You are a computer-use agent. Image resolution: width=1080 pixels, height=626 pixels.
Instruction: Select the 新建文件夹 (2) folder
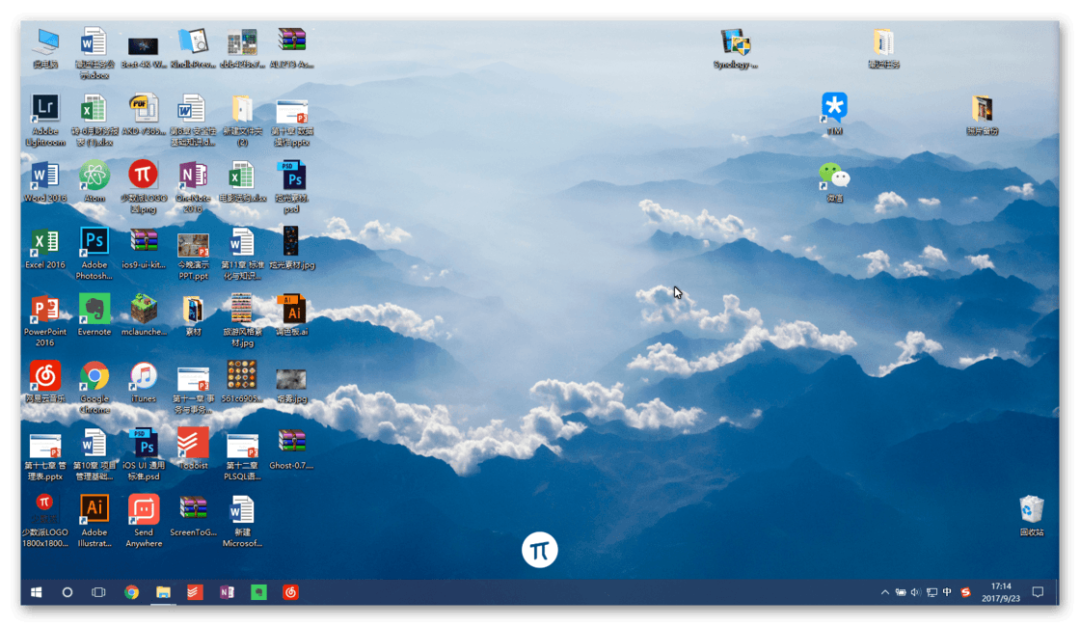[x=242, y=120]
